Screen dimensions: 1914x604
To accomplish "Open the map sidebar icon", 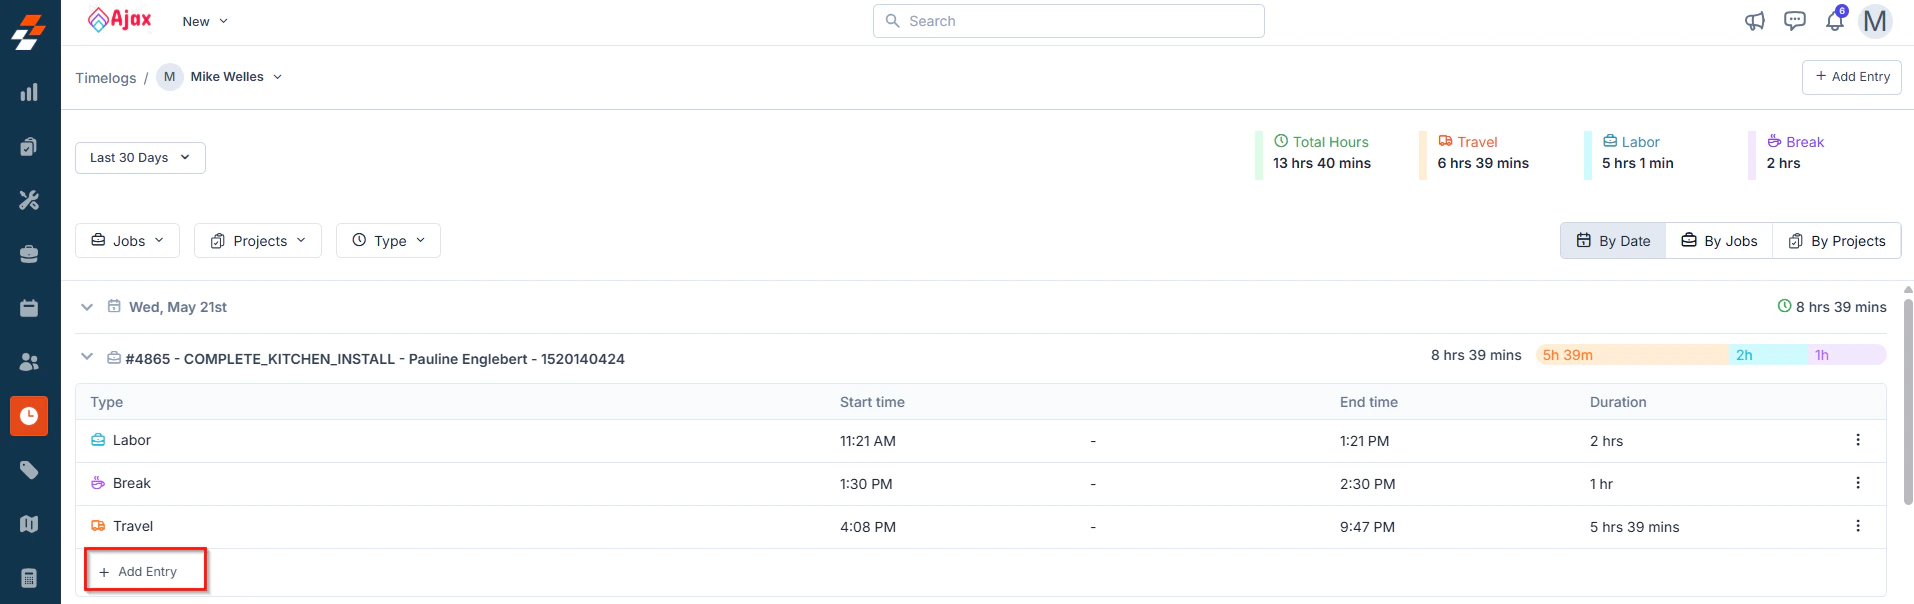I will tap(29, 524).
